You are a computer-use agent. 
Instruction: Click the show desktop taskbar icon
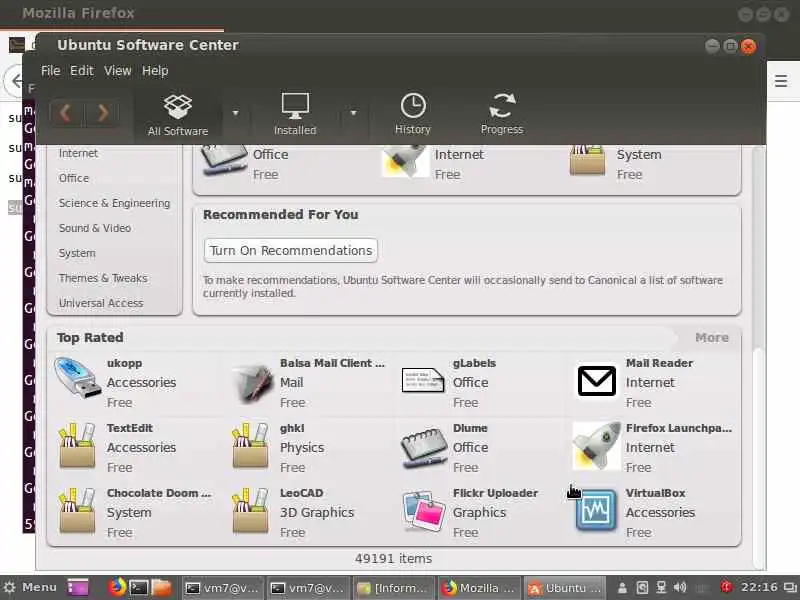pyautogui.click(x=78, y=588)
